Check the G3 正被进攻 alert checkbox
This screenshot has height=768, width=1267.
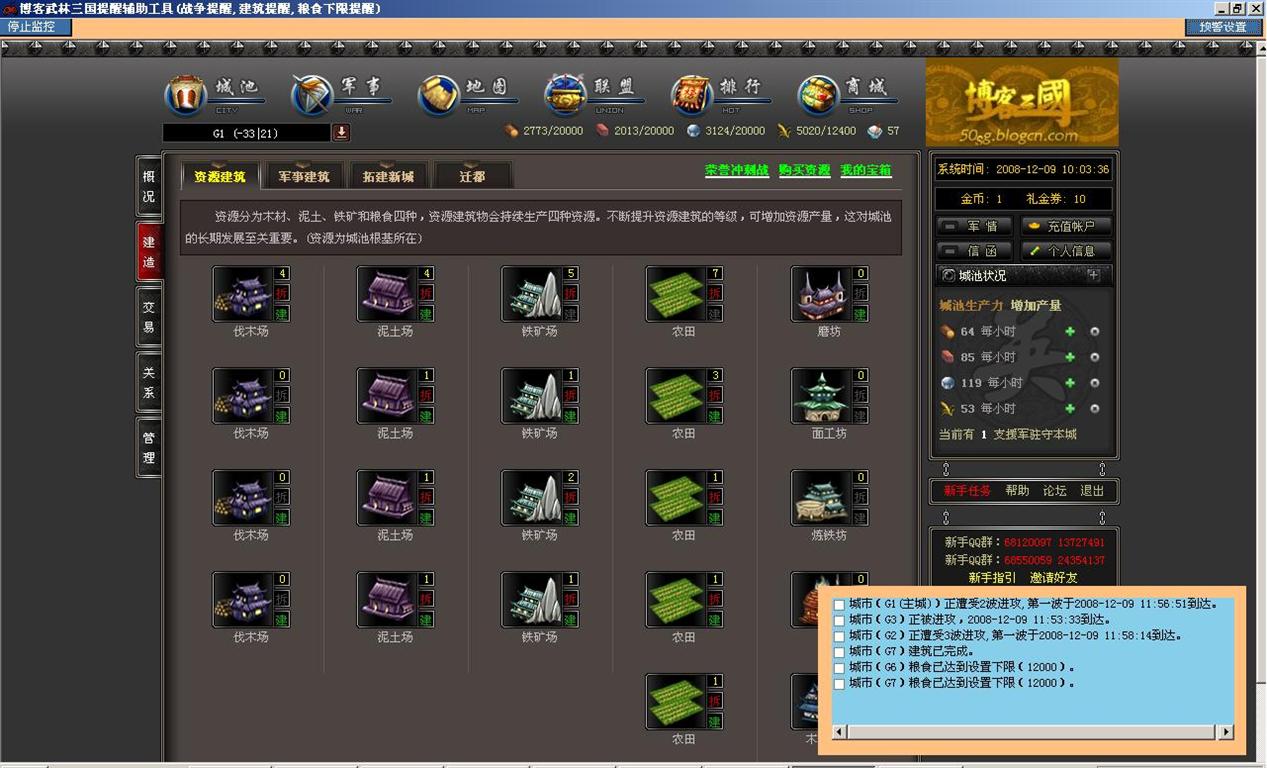pyautogui.click(x=839, y=620)
